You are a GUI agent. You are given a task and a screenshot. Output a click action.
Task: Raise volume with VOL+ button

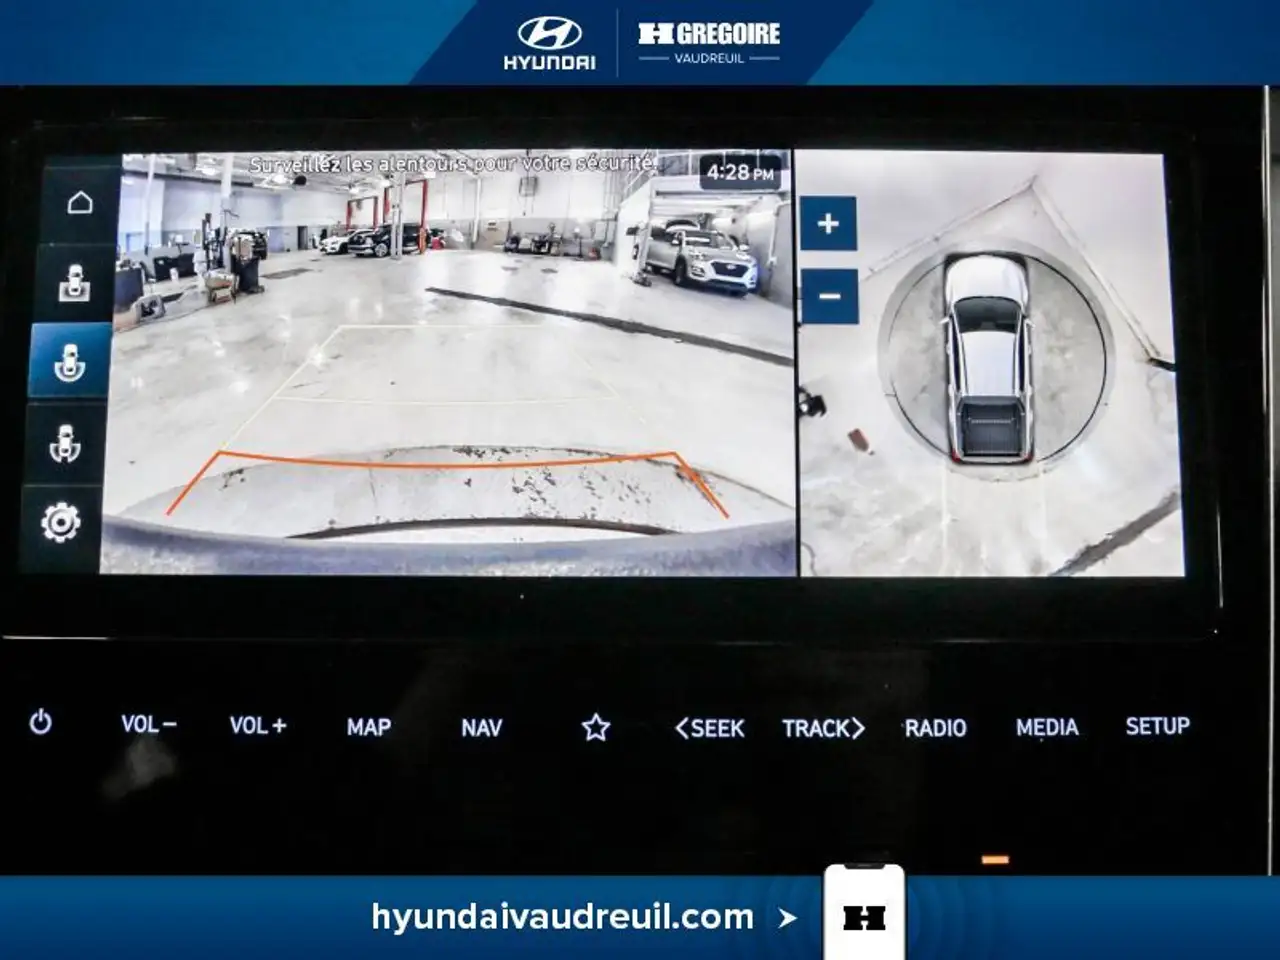pos(258,726)
